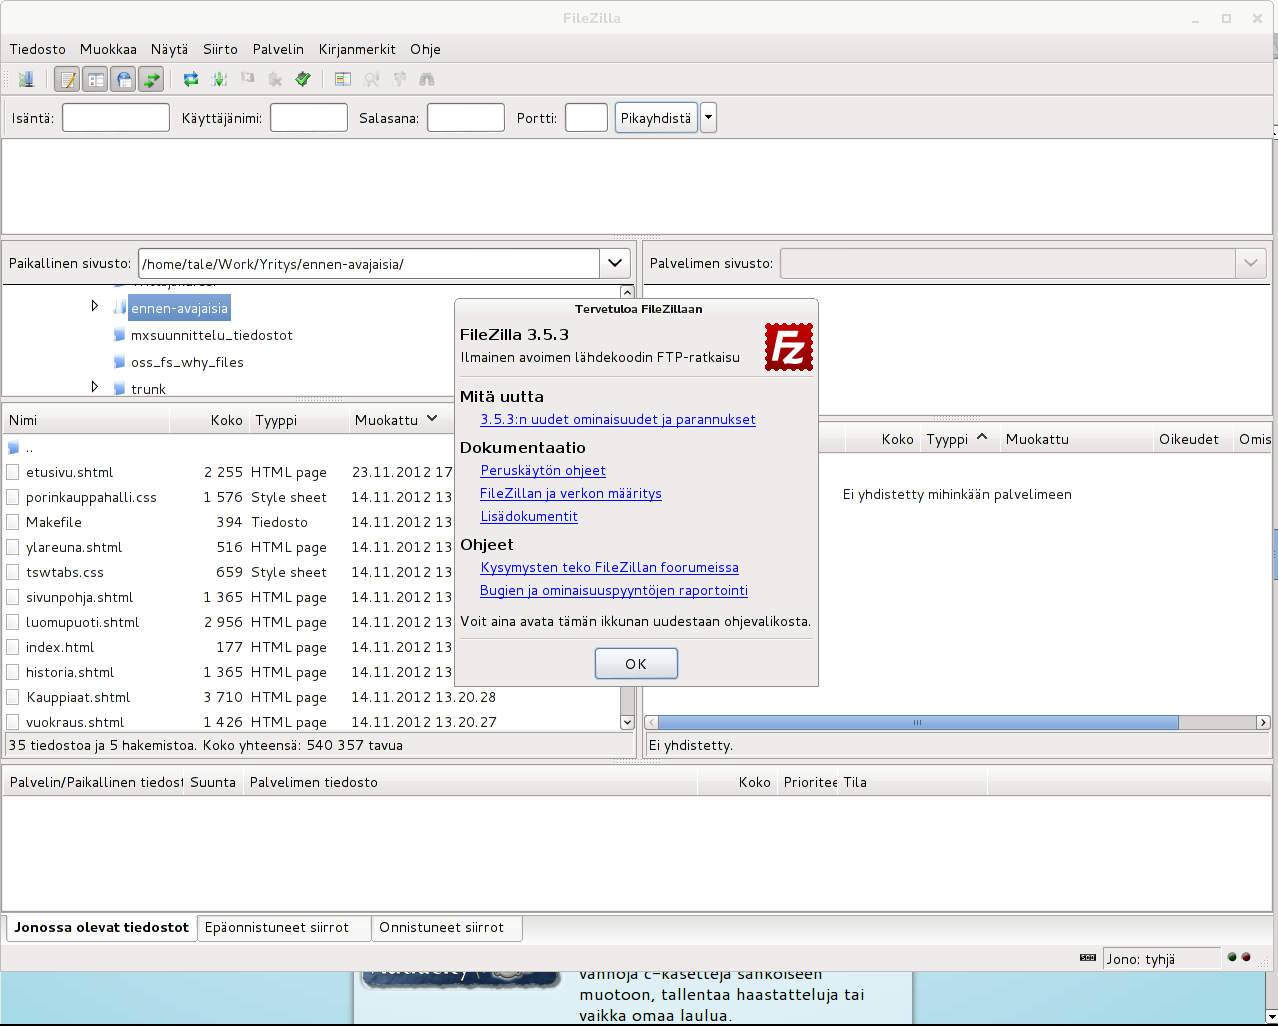This screenshot has width=1278, height=1026.
Task: Refresh the file and folder lists
Action: point(191,79)
